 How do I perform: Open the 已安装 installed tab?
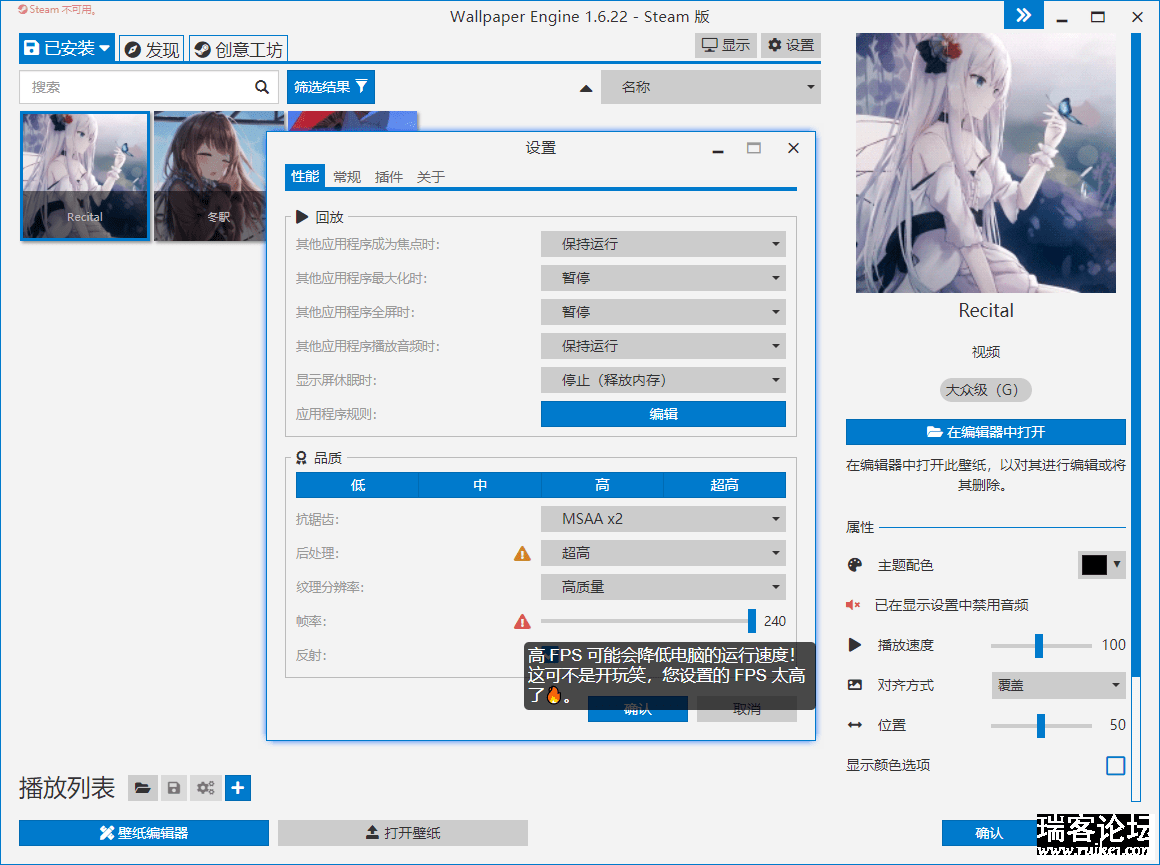tap(67, 49)
